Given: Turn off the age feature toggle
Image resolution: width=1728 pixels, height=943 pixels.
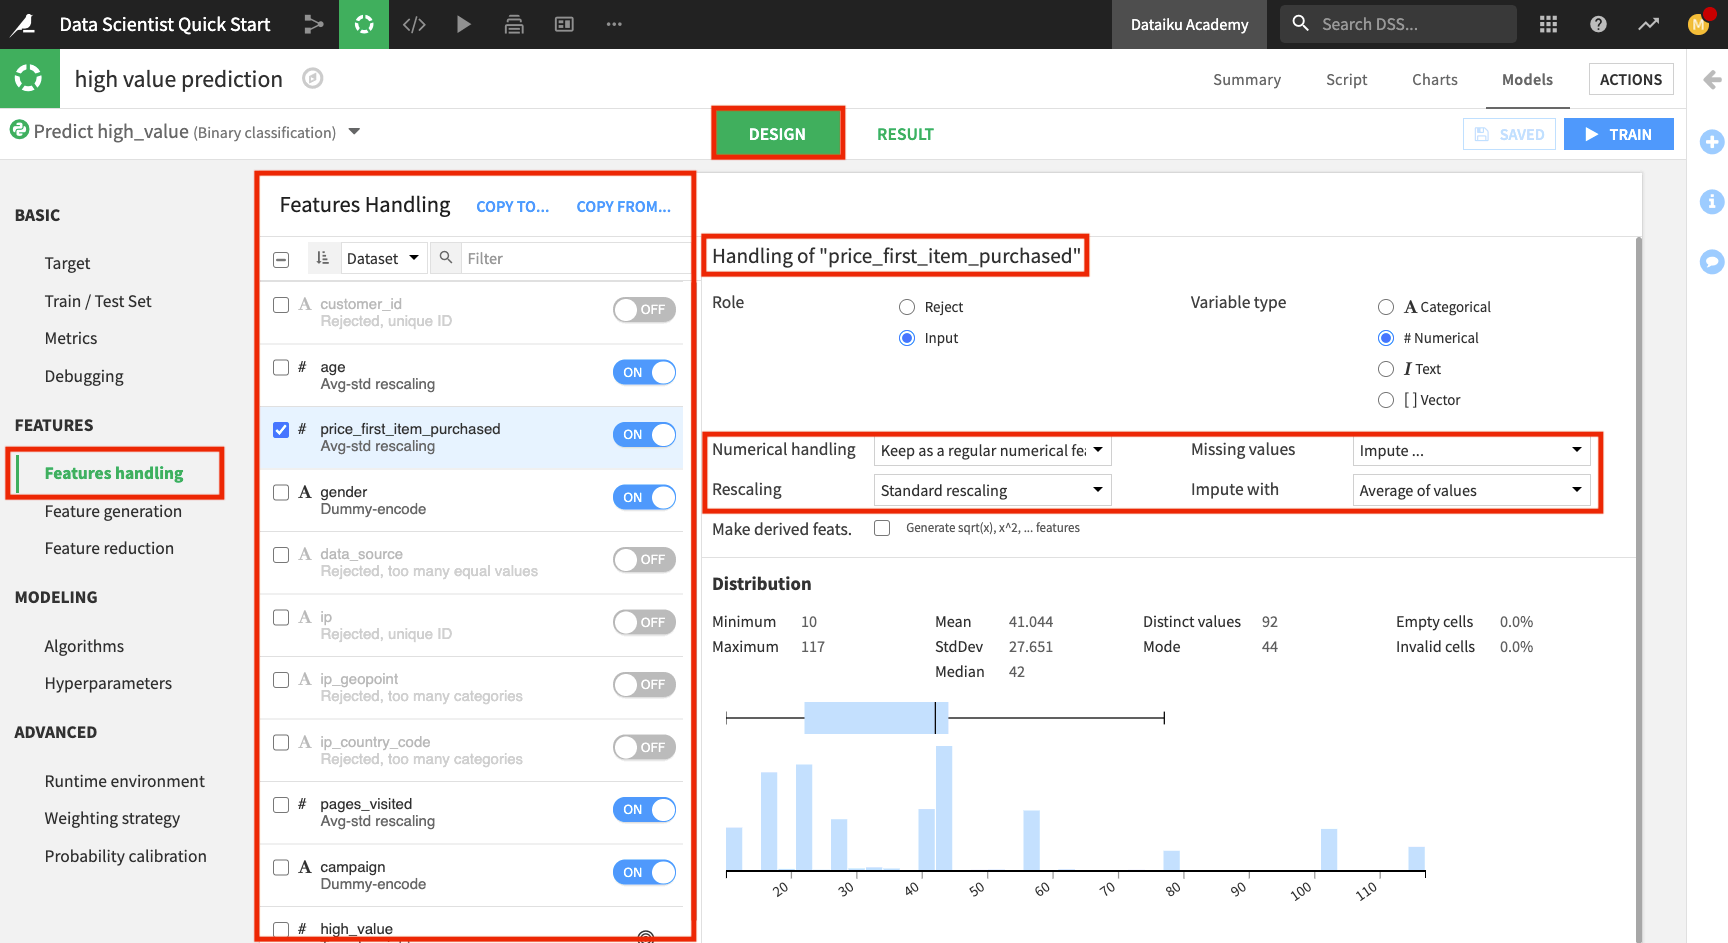Looking at the screenshot, I should tap(644, 372).
